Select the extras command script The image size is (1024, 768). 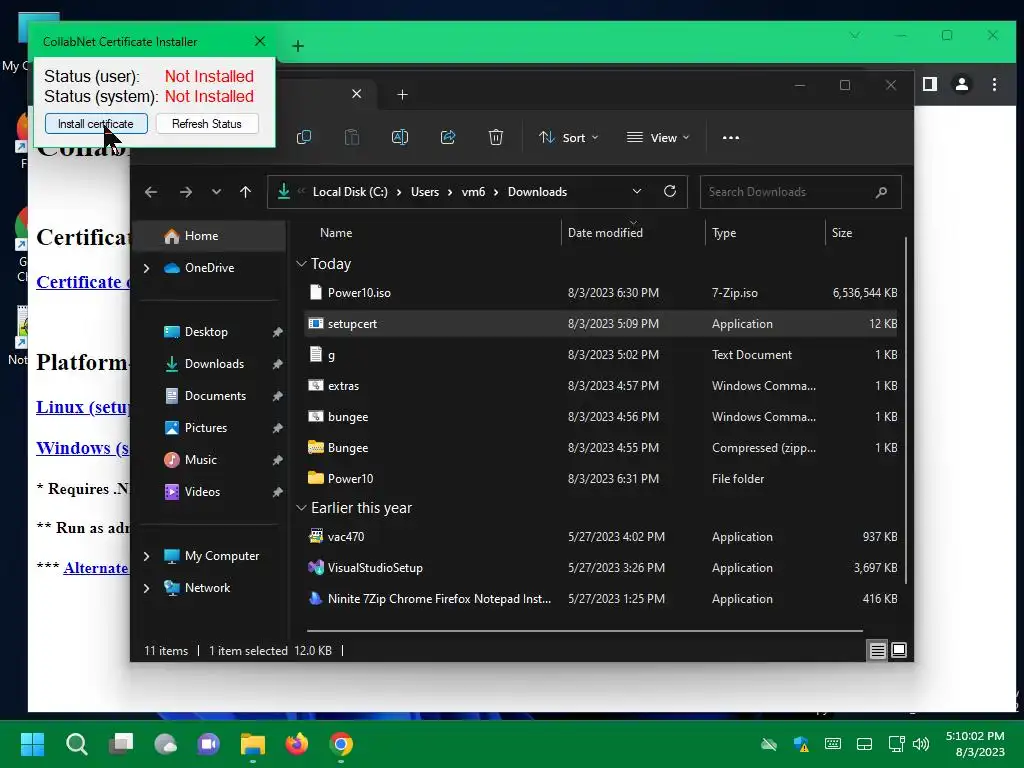[601, 386]
